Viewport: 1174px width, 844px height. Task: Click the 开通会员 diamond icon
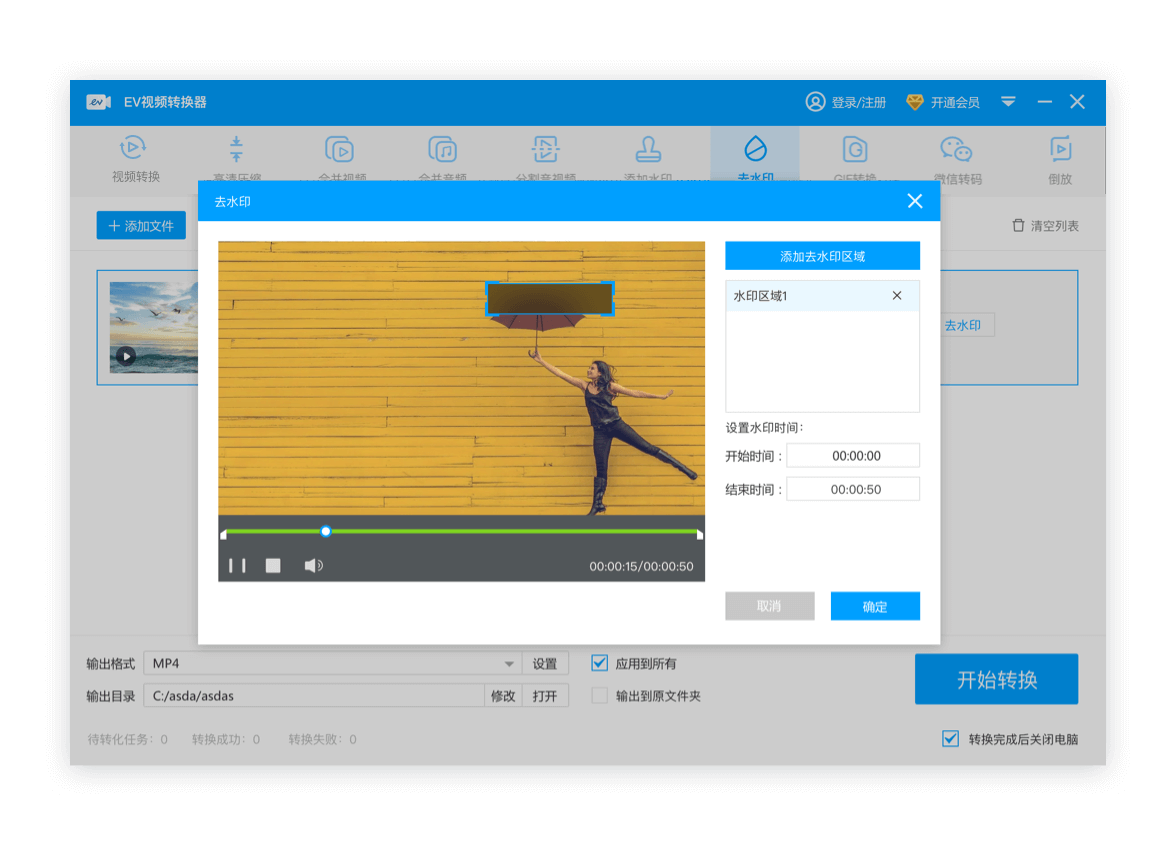(914, 102)
